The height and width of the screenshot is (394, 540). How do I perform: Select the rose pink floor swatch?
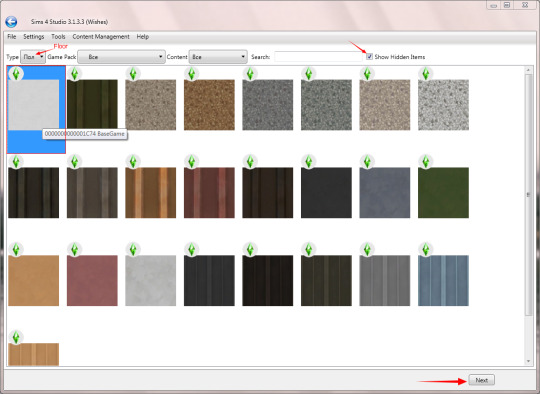(x=92, y=280)
